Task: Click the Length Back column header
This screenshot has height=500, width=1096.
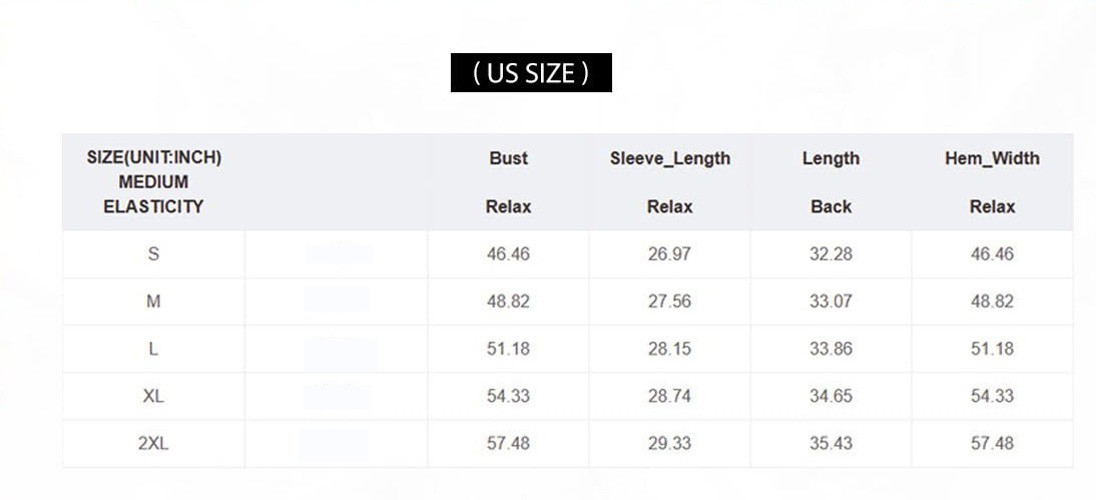Action: tap(831, 182)
